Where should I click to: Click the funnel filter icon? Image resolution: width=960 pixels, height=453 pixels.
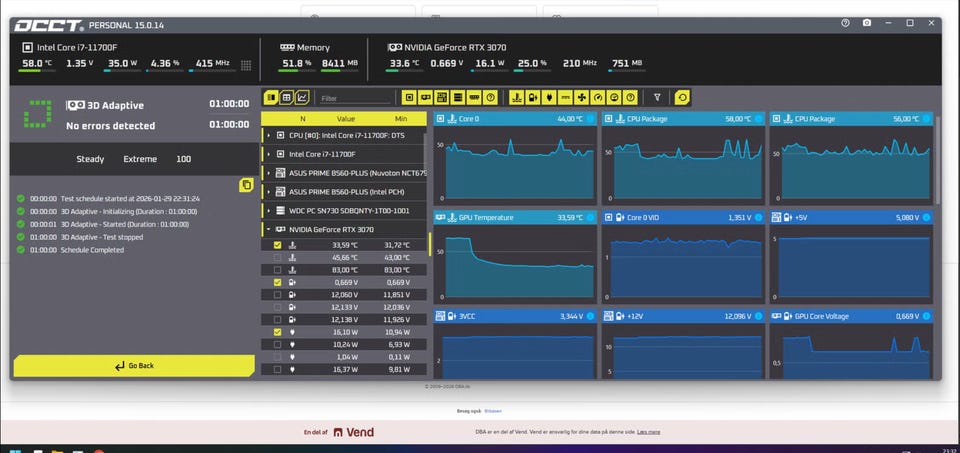point(658,97)
